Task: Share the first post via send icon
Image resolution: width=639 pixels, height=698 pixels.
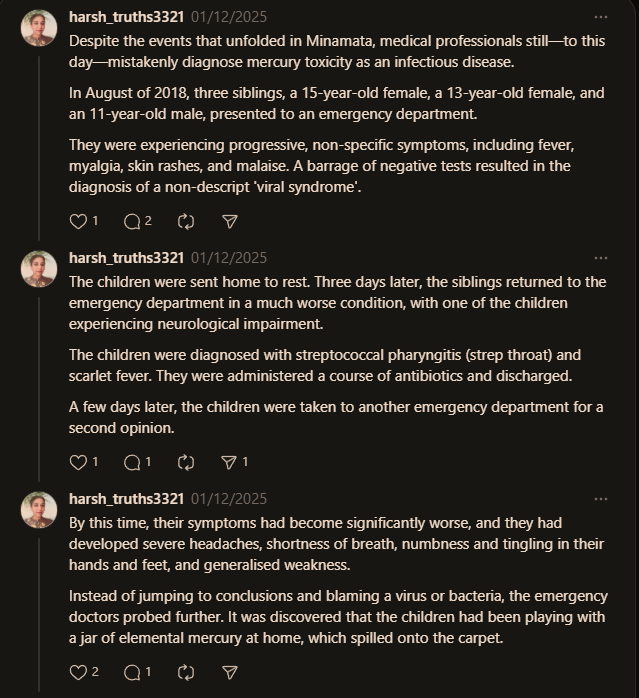Action: pyautogui.click(x=229, y=221)
